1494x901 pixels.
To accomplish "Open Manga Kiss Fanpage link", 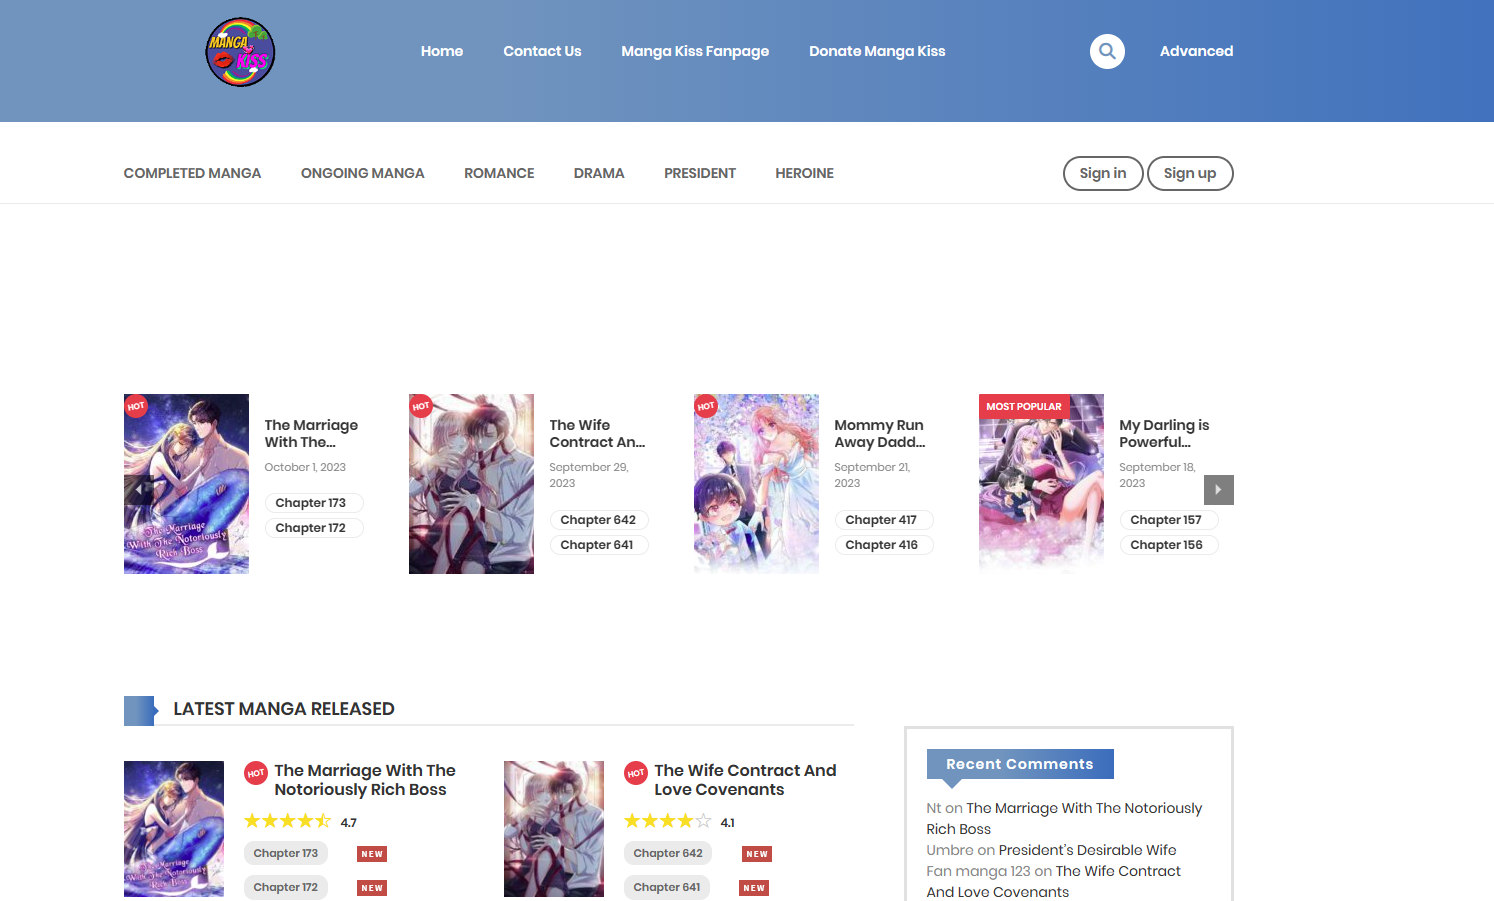I will (x=695, y=51).
